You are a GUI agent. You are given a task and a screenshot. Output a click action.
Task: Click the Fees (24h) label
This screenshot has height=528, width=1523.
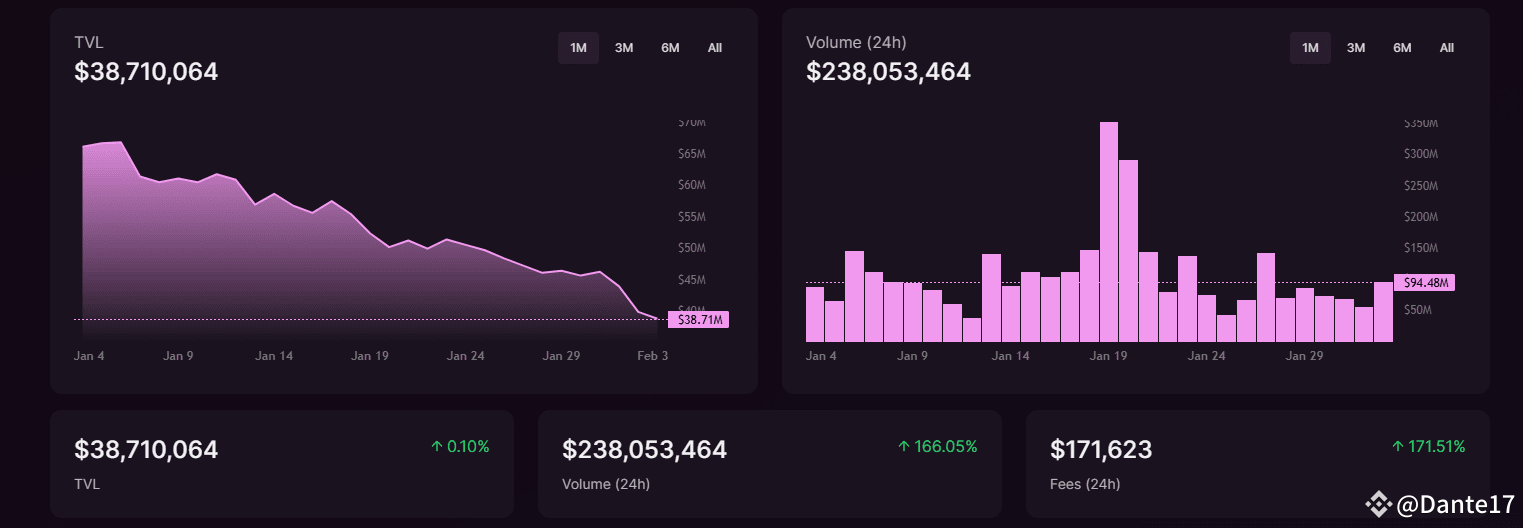pyautogui.click(x=1085, y=484)
